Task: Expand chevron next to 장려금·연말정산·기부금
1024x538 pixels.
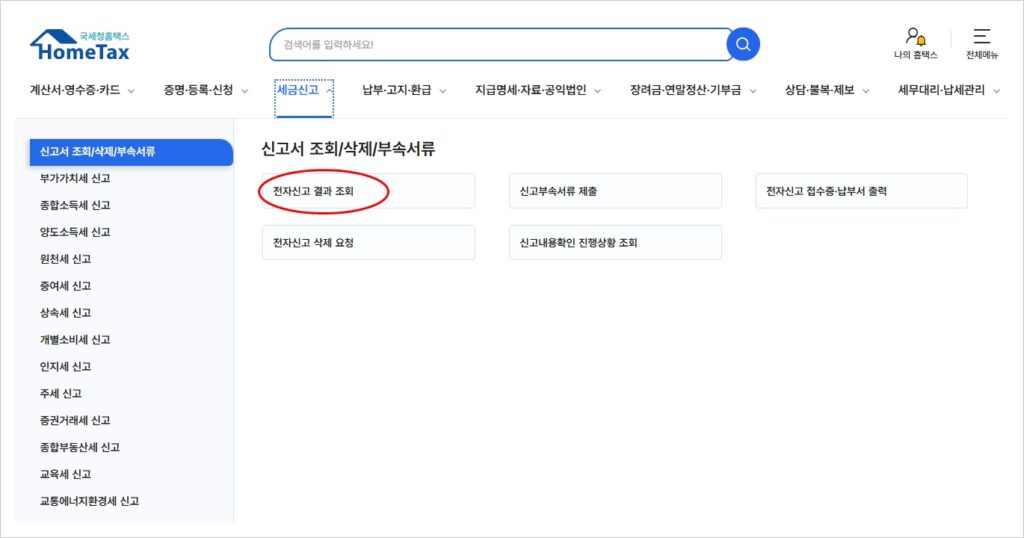Action: coord(753,91)
